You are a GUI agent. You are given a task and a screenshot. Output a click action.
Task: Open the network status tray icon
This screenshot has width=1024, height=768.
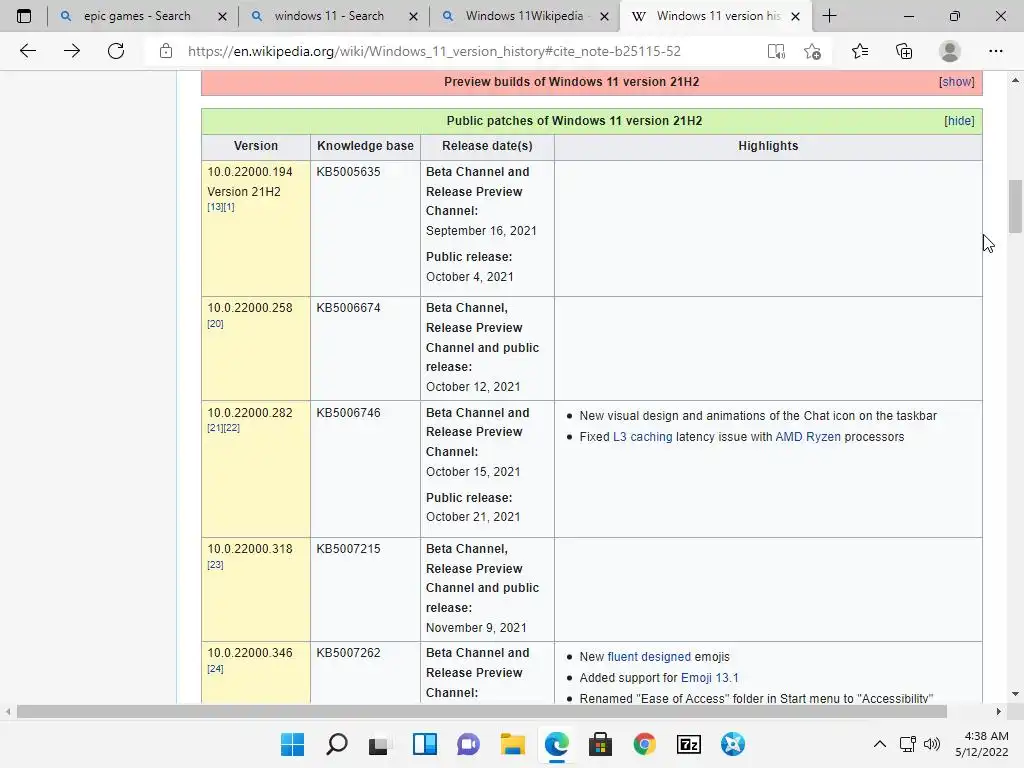click(x=908, y=744)
